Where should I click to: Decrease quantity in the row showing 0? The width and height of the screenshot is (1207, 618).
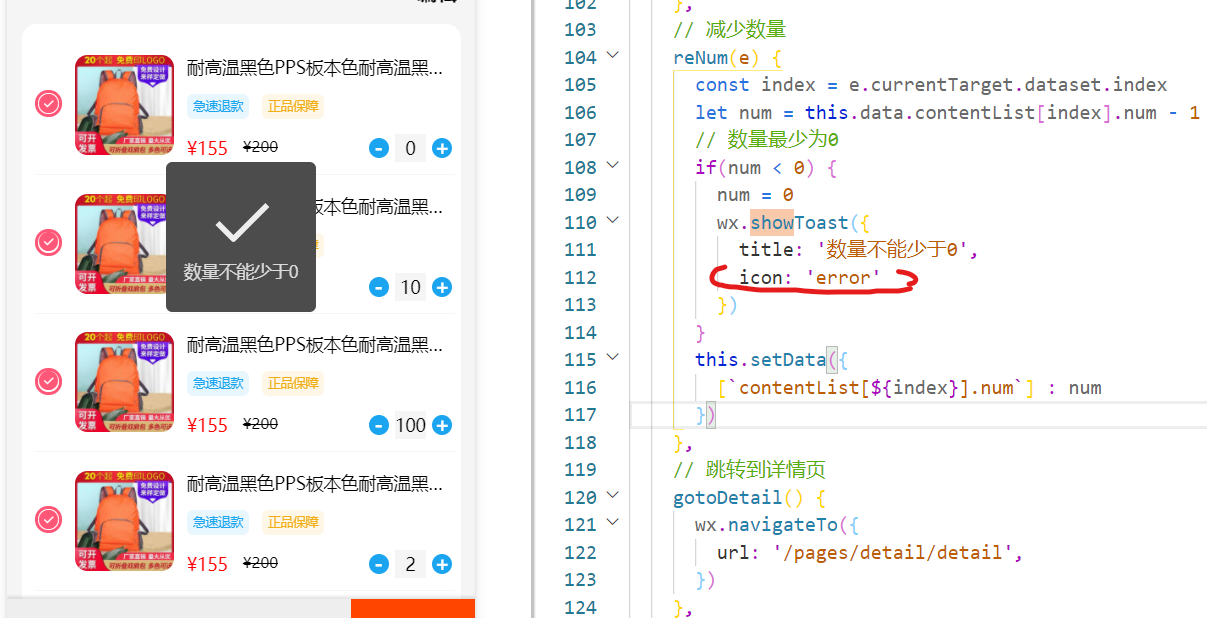[x=379, y=149]
